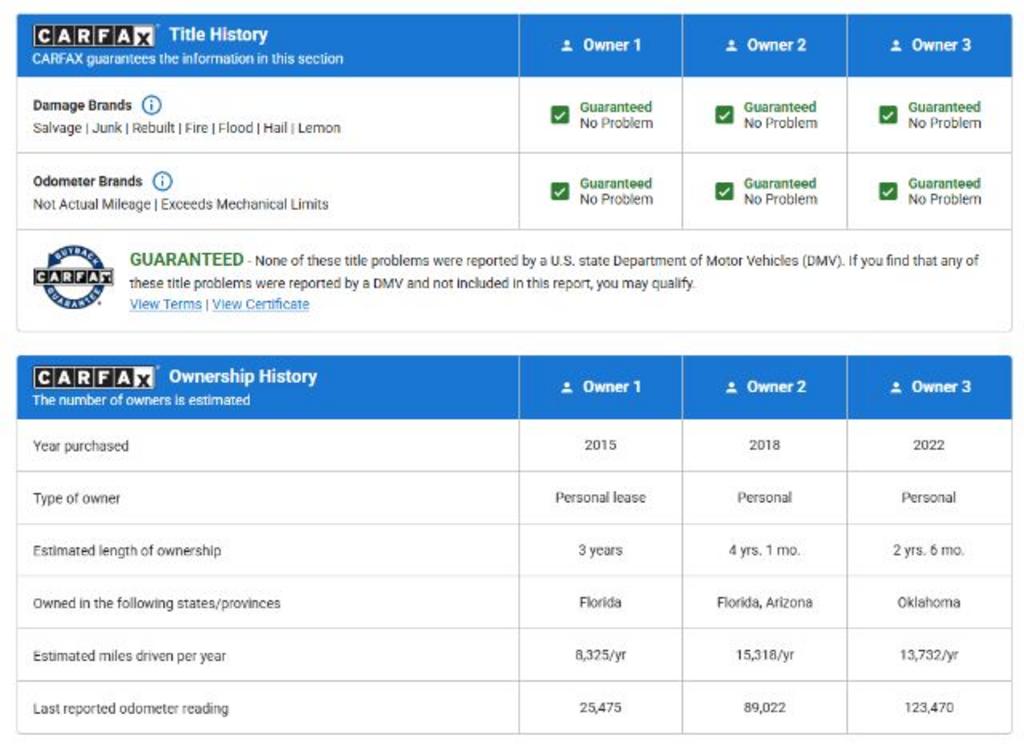The width and height of the screenshot is (1024, 749).
Task: Click '8,325/yr' miles cell
Action: click(x=600, y=655)
